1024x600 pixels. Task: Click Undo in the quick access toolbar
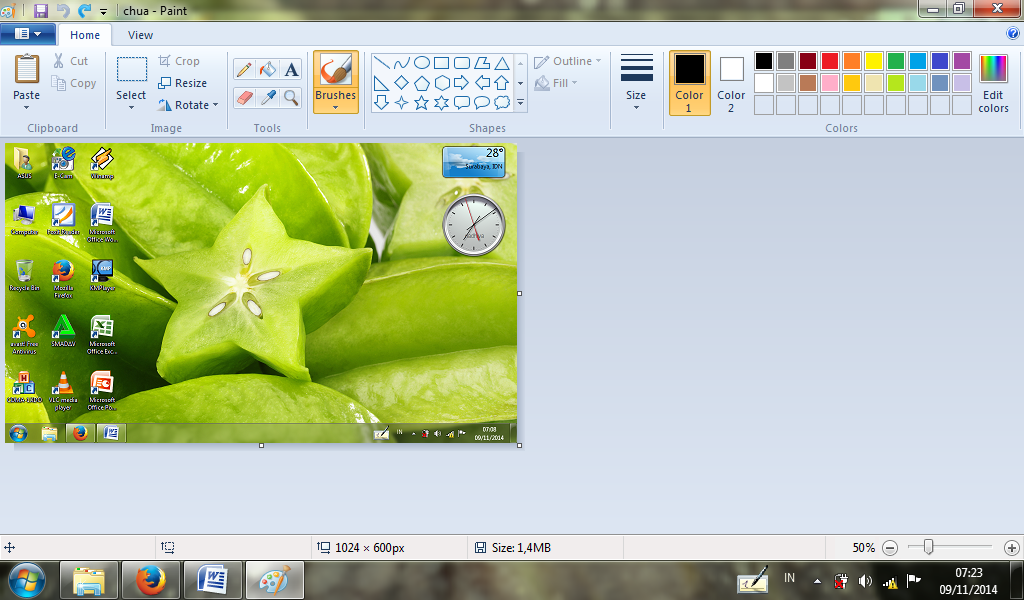point(62,11)
